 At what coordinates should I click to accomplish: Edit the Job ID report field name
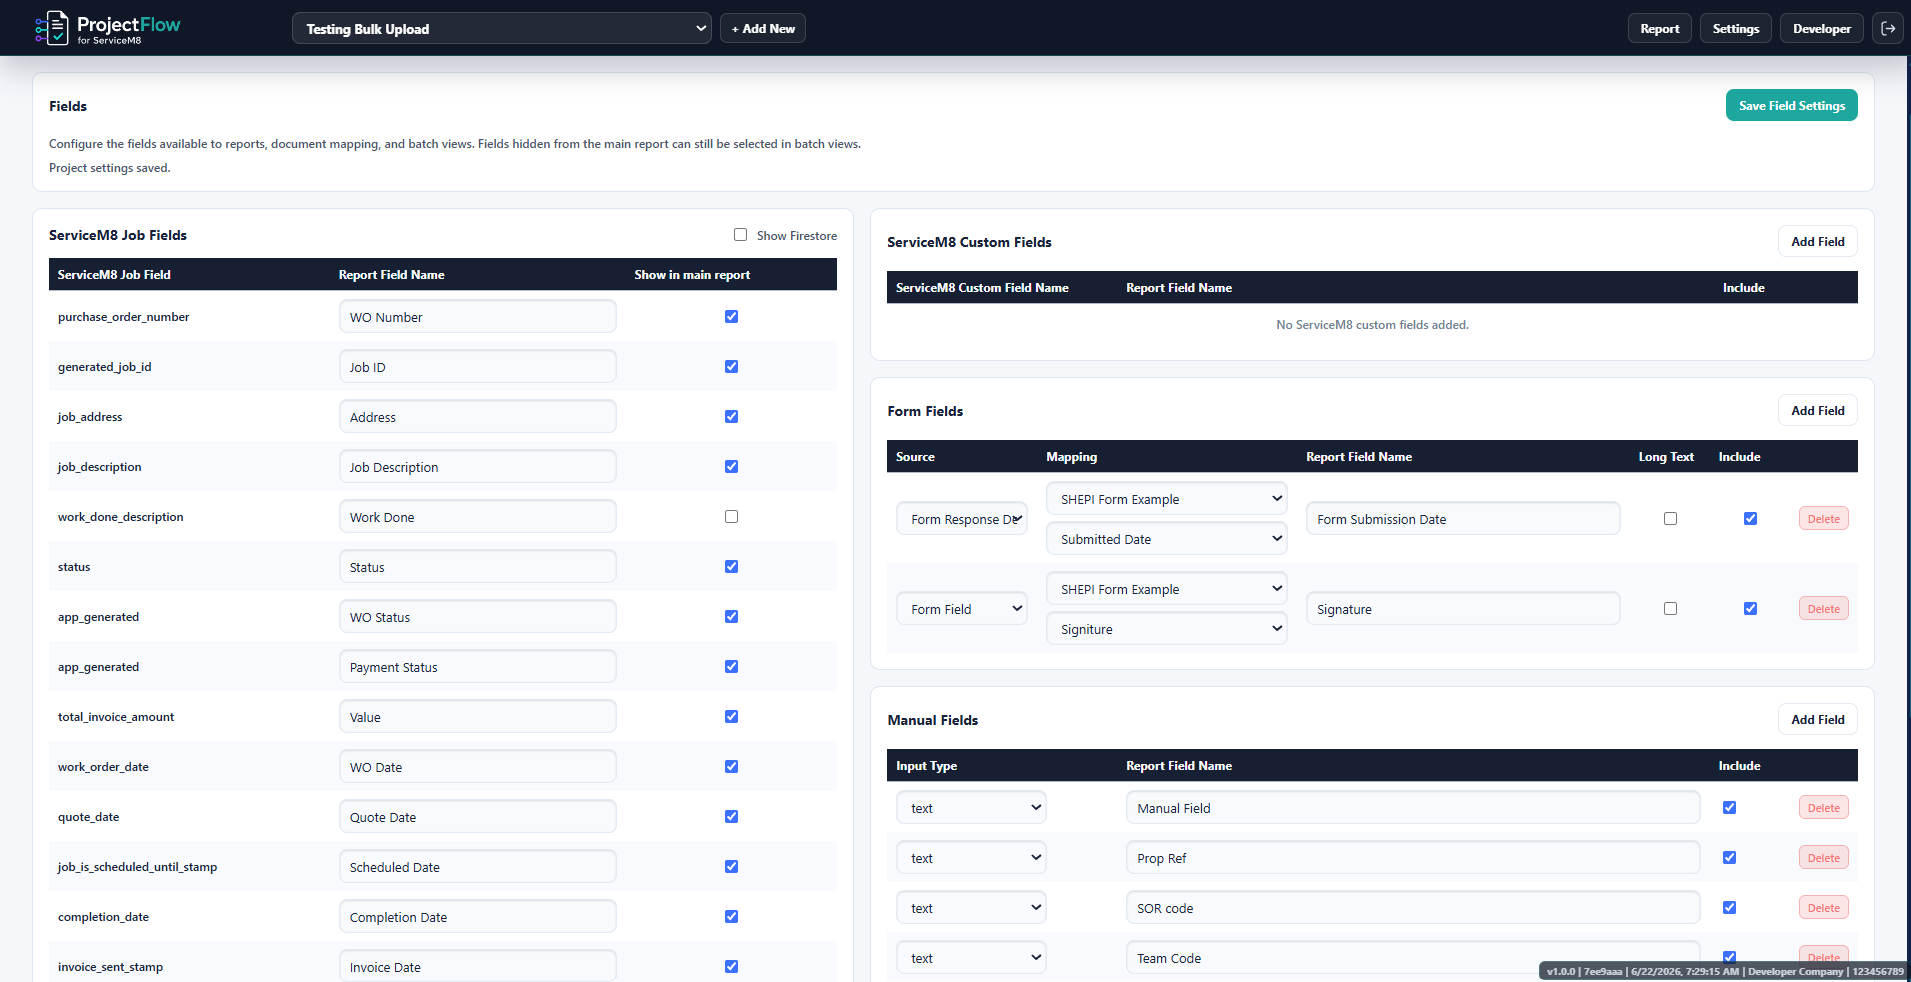(478, 367)
